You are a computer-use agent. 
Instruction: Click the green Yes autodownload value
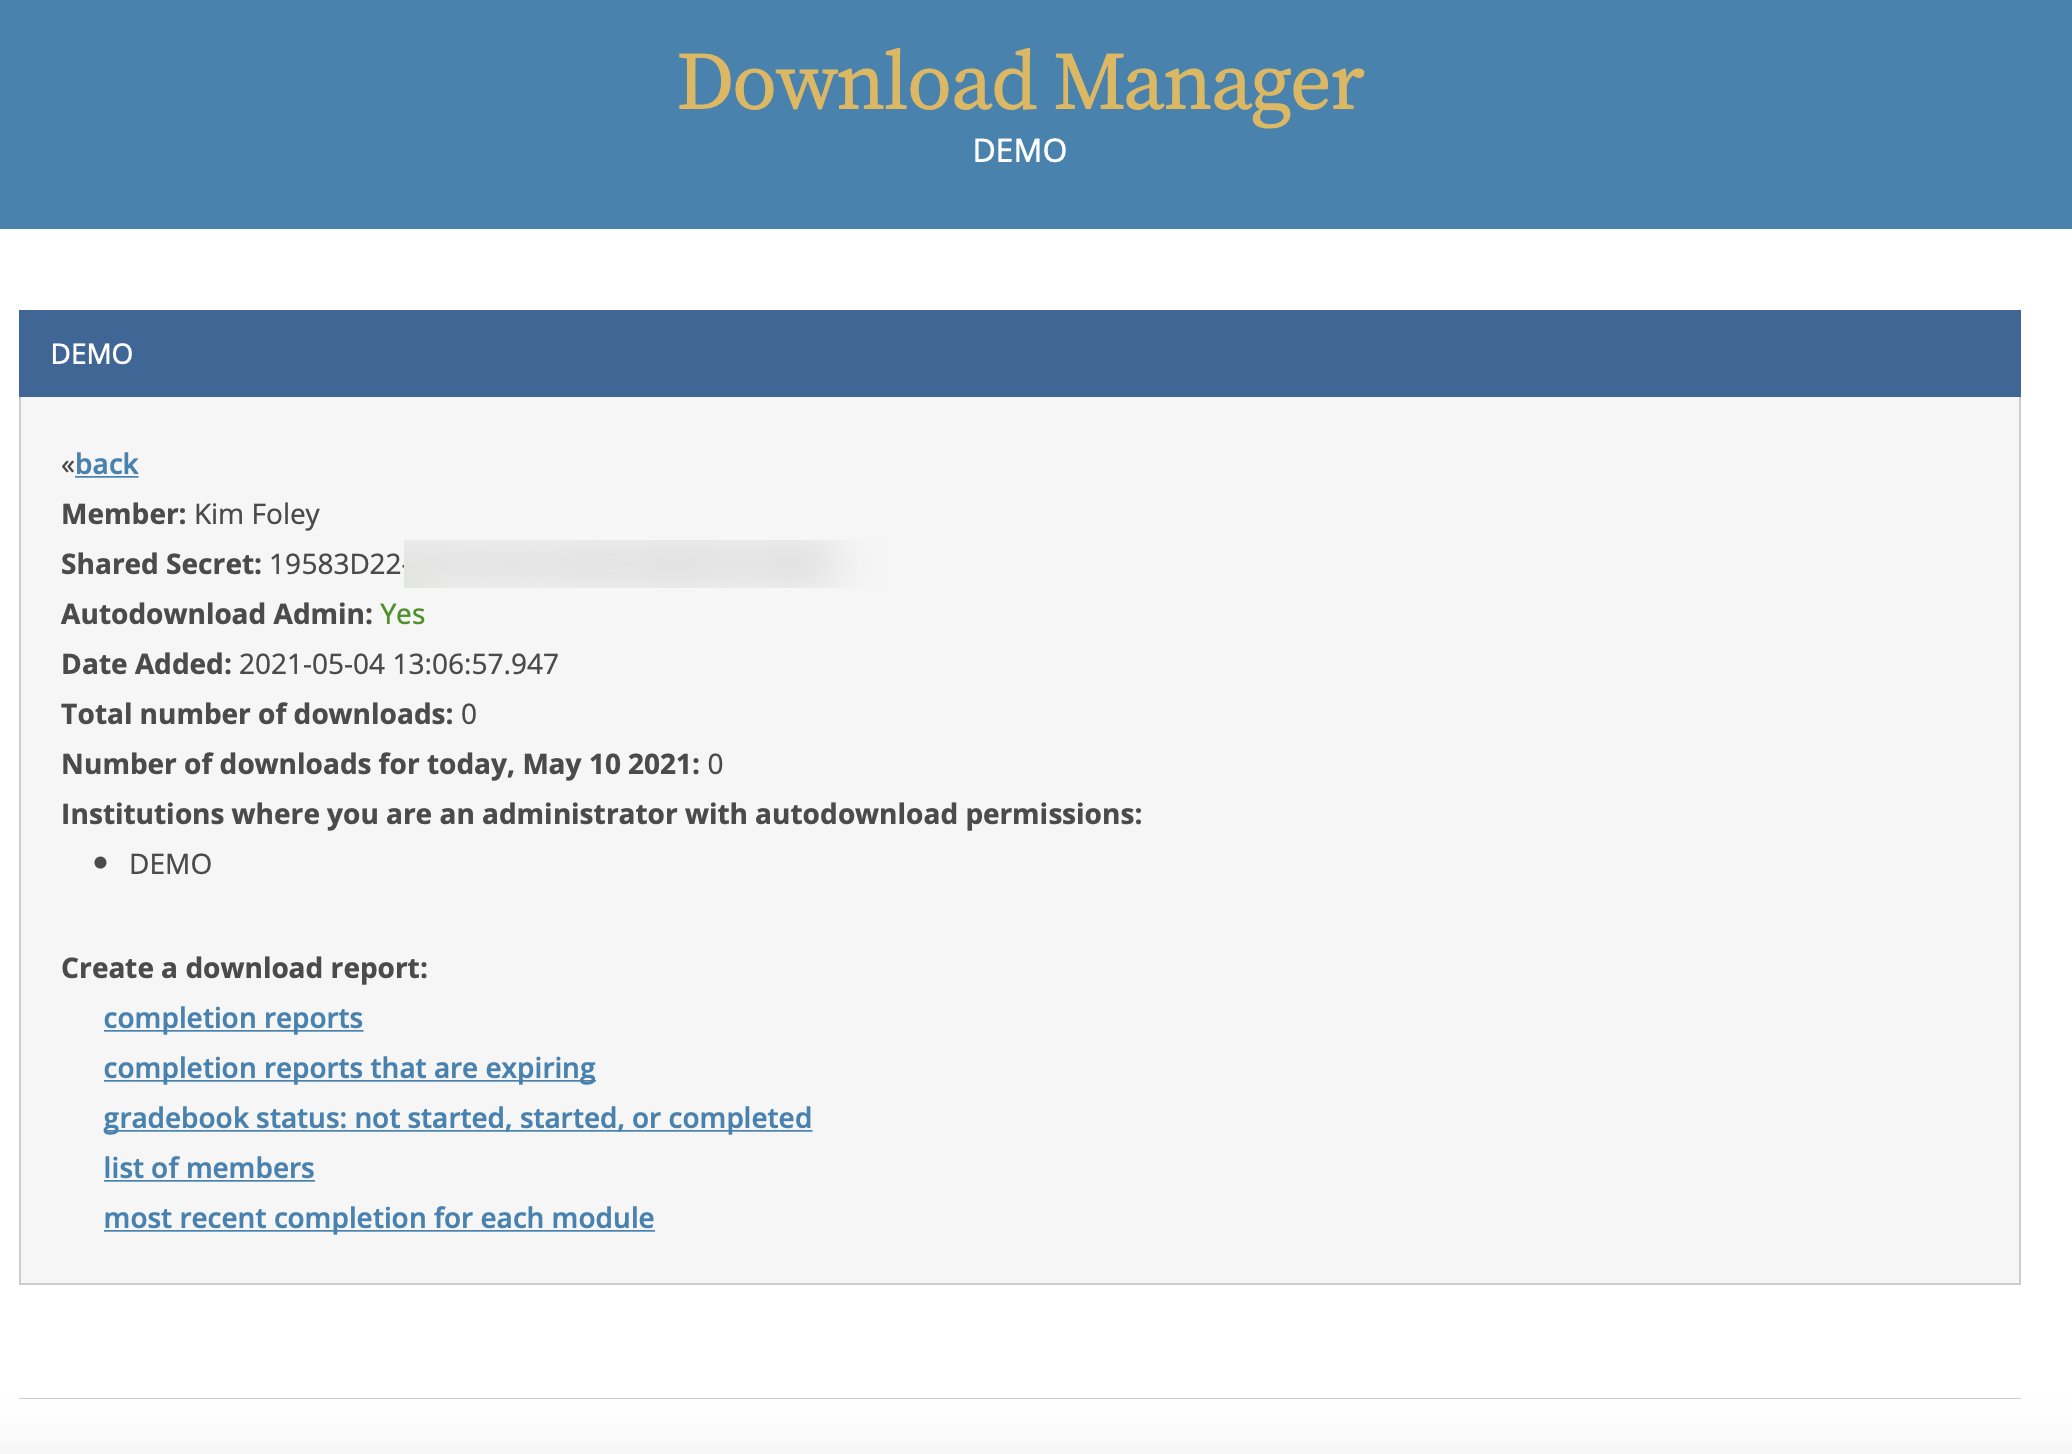403,614
